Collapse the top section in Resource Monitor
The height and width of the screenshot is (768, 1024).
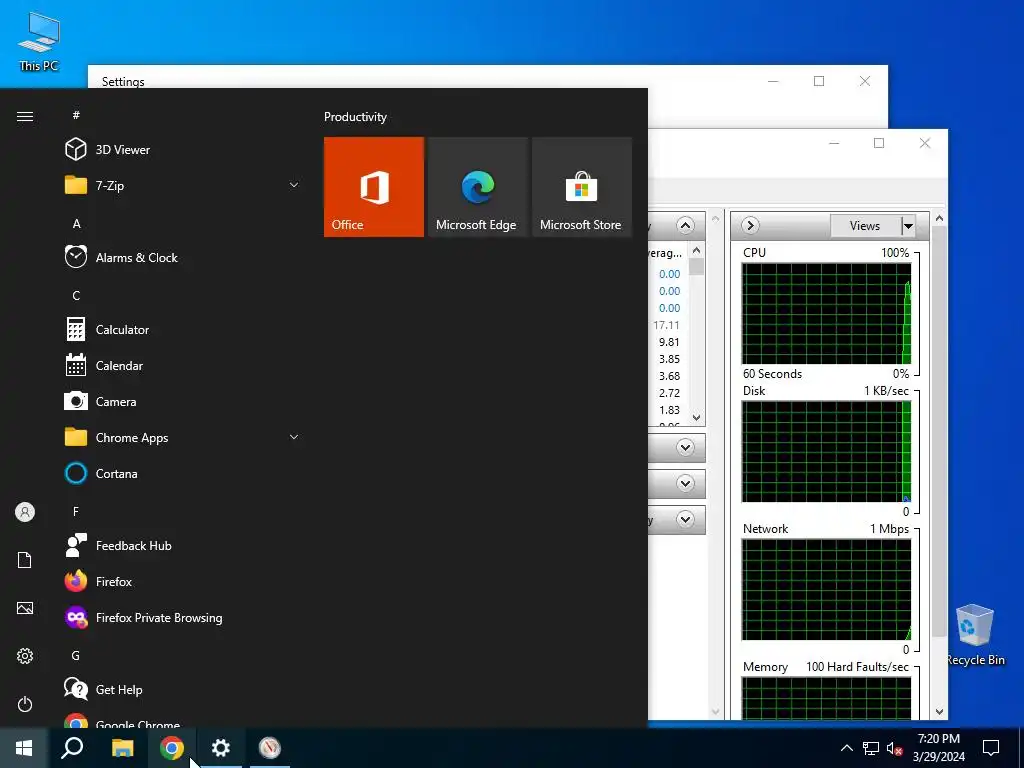(685, 226)
